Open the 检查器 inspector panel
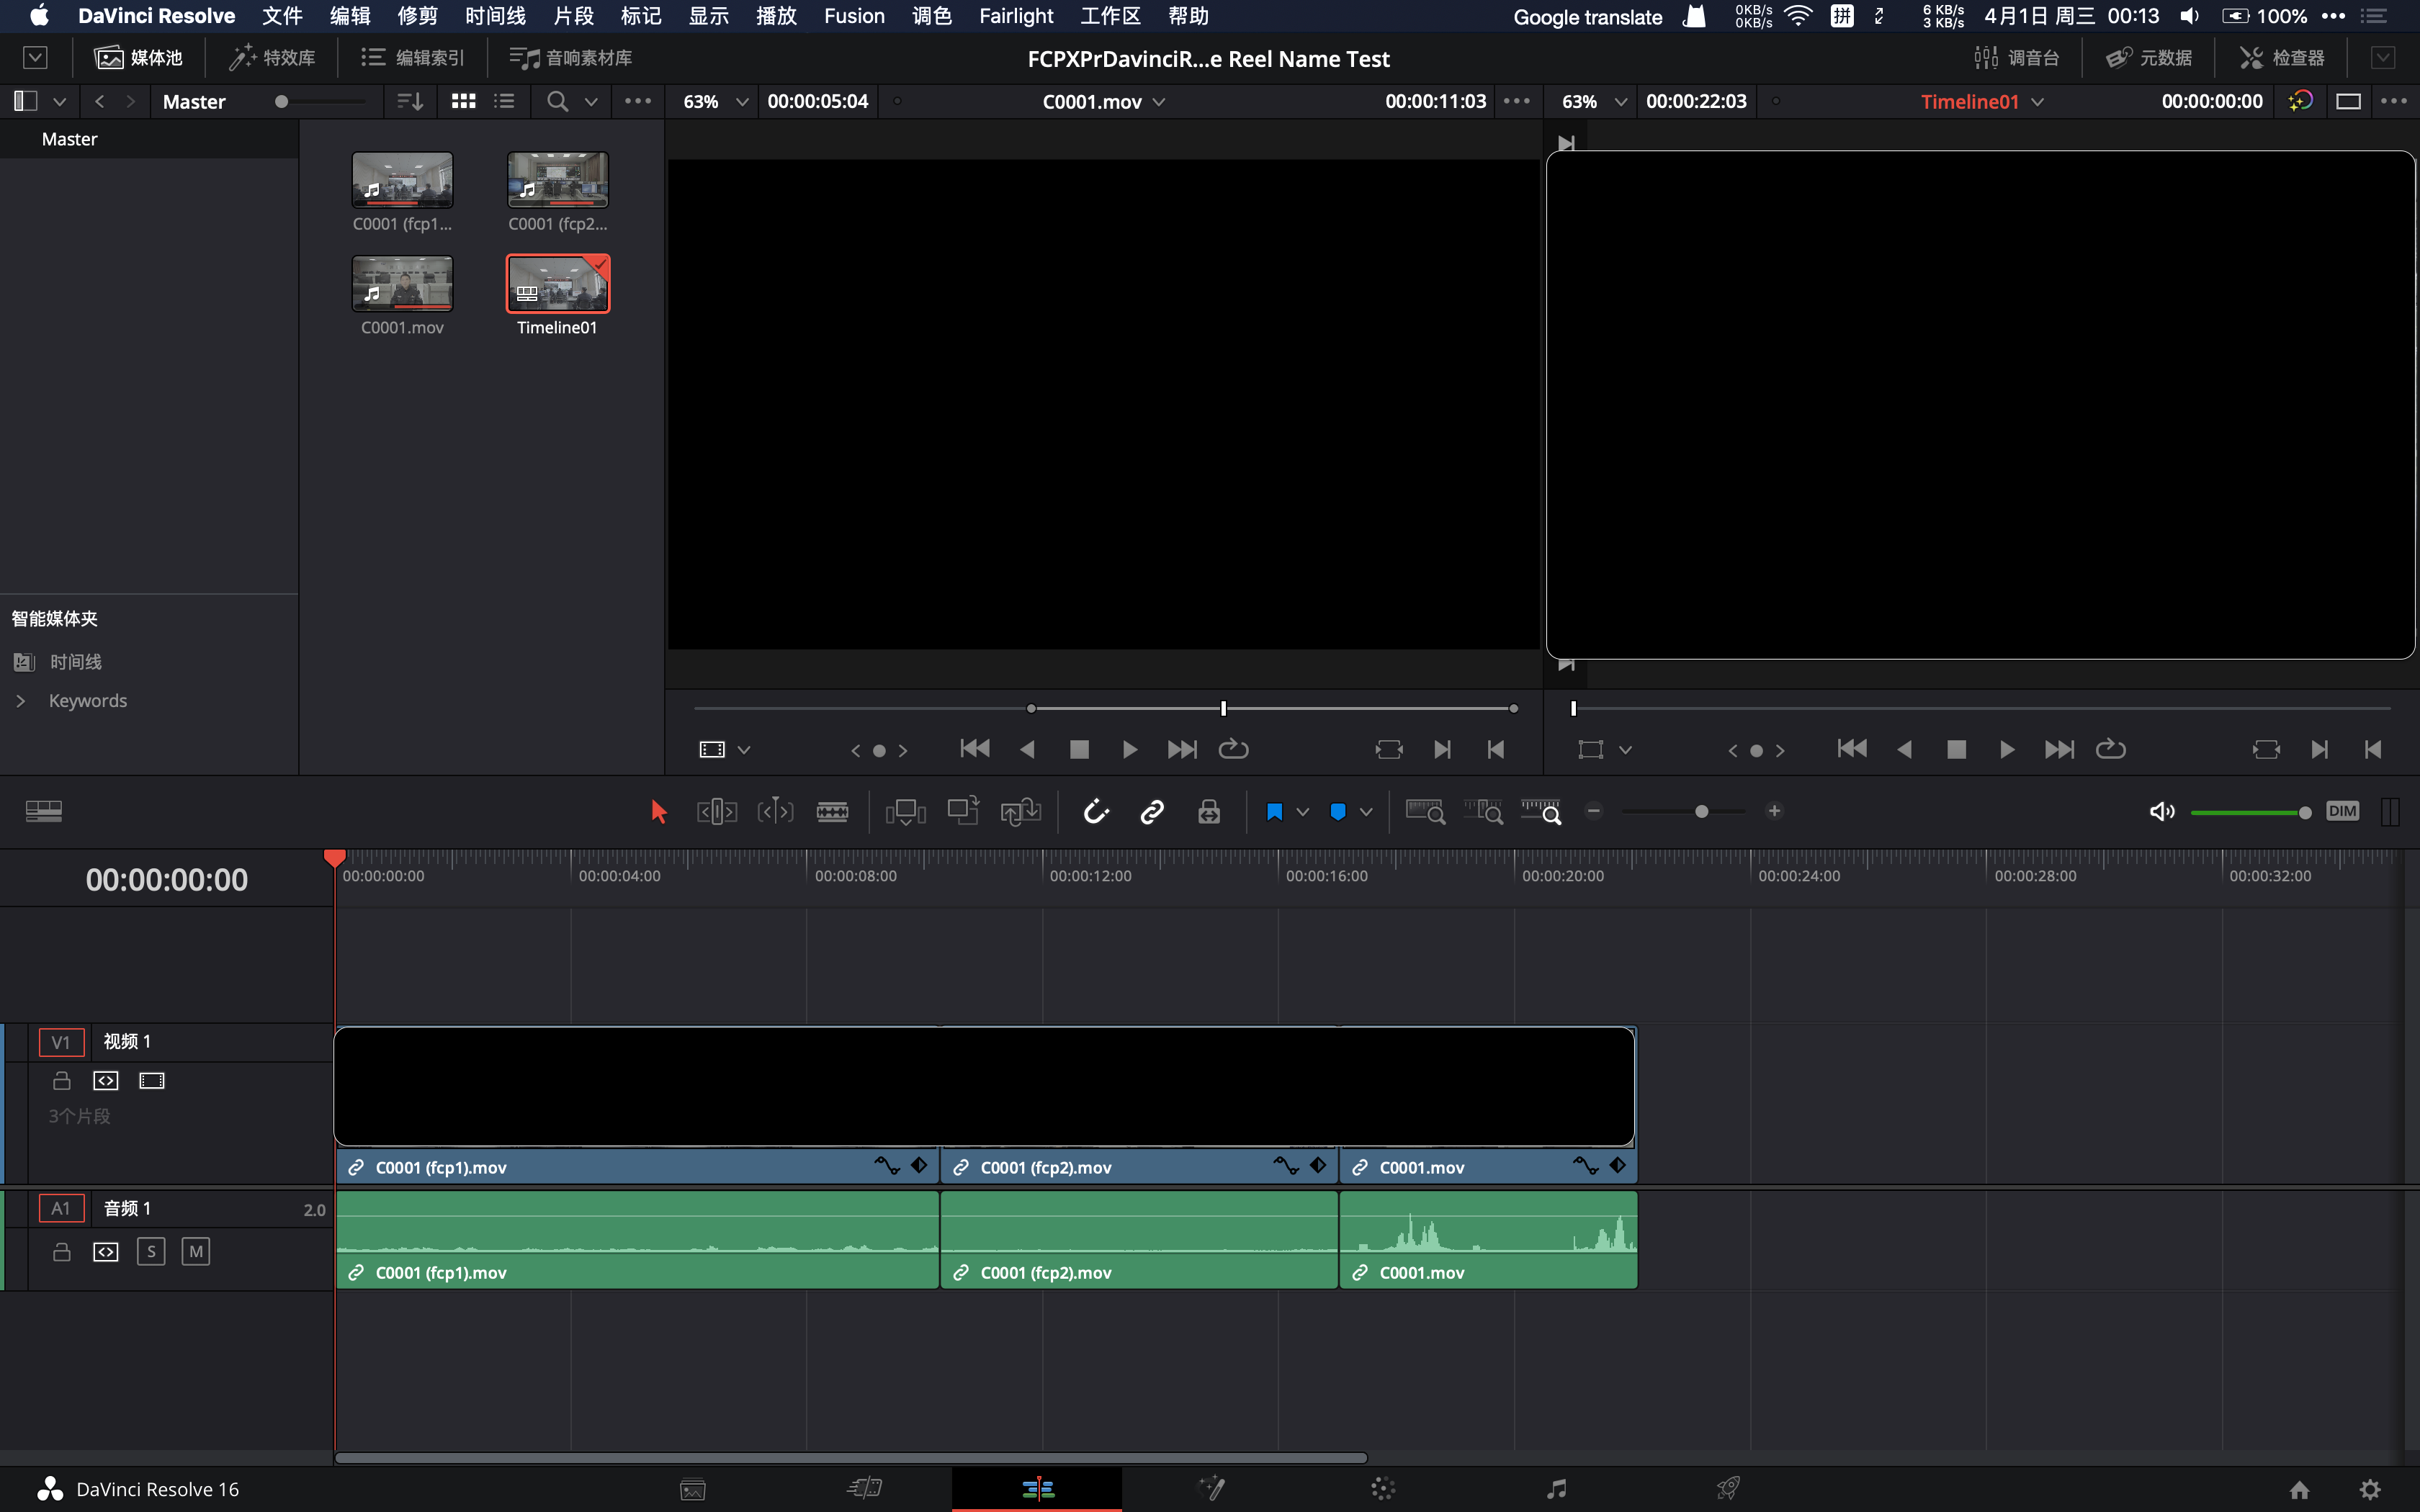The height and width of the screenshot is (1512, 2420). (2282, 58)
